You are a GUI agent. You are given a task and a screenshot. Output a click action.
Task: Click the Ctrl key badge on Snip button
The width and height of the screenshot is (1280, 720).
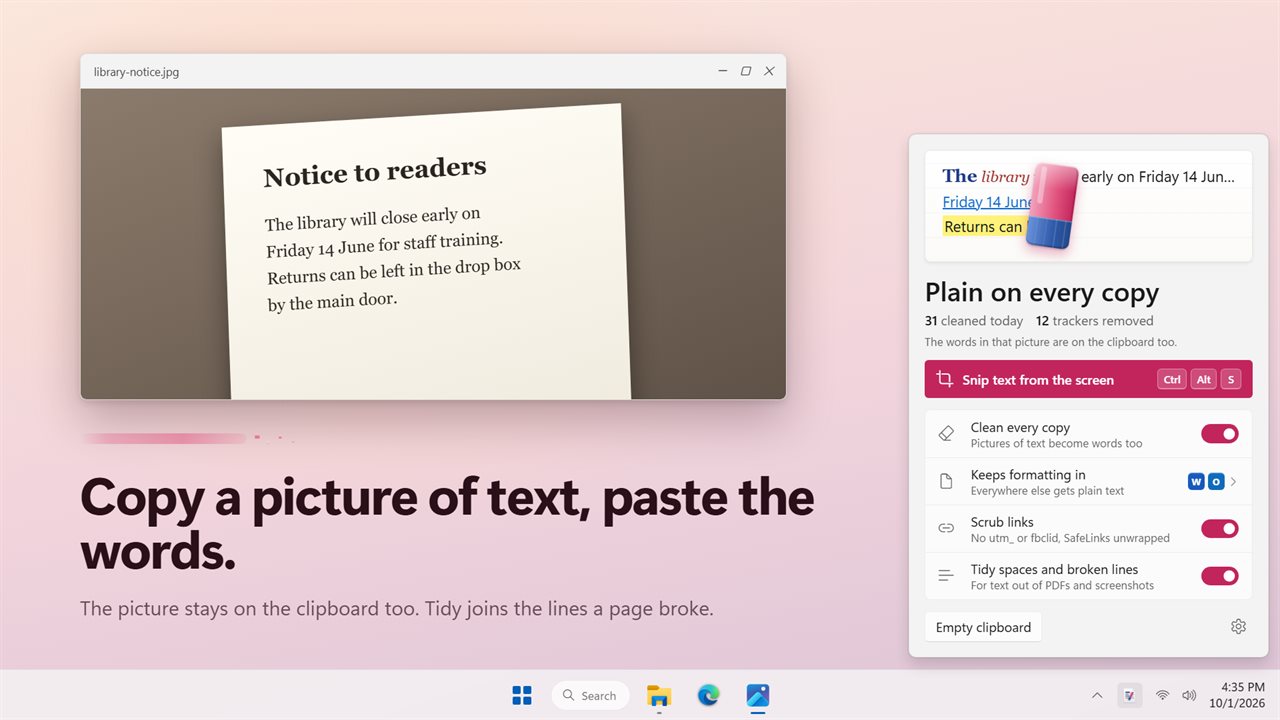[x=1172, y=380]
